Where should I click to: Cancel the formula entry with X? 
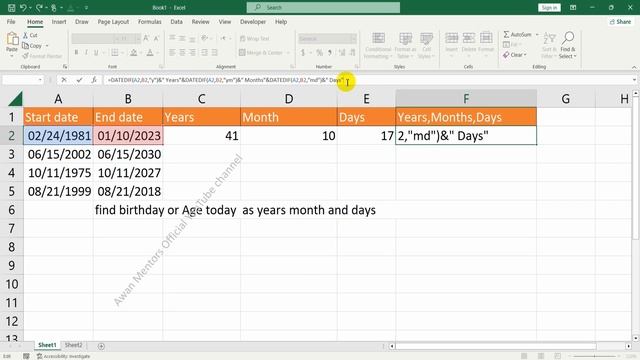64,80
